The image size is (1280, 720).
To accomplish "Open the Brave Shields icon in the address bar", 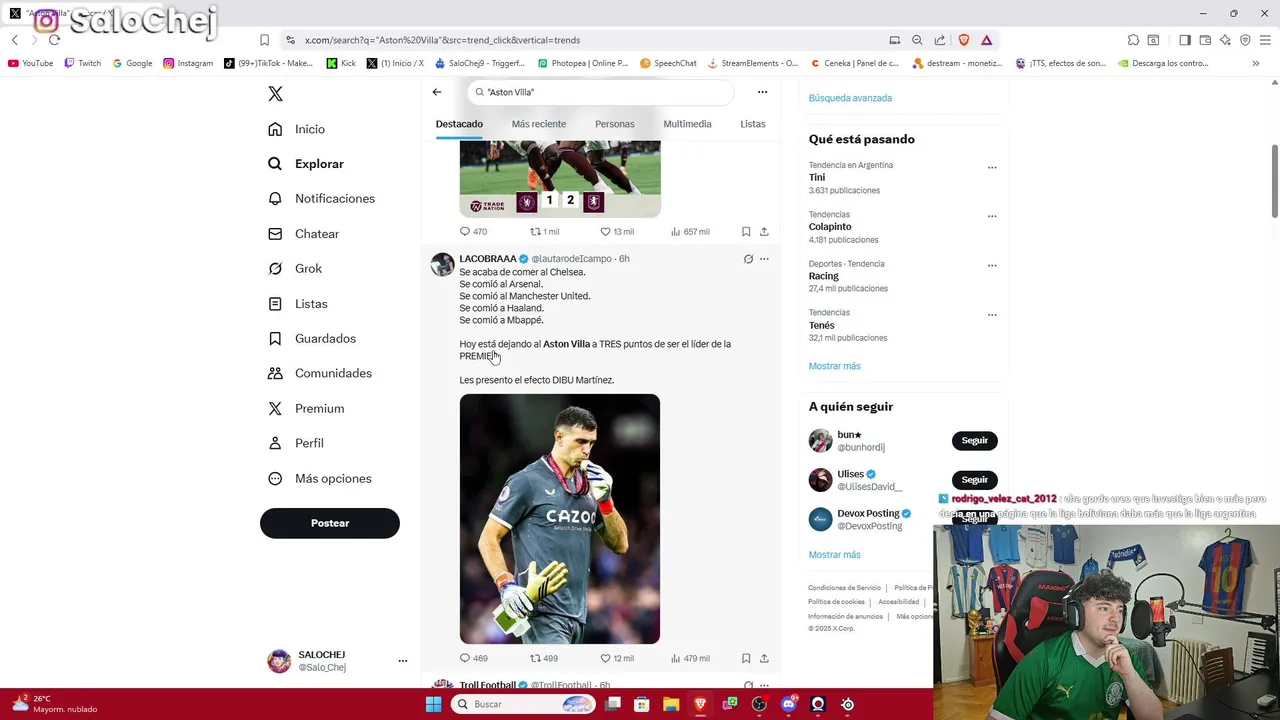I will 964,40.
